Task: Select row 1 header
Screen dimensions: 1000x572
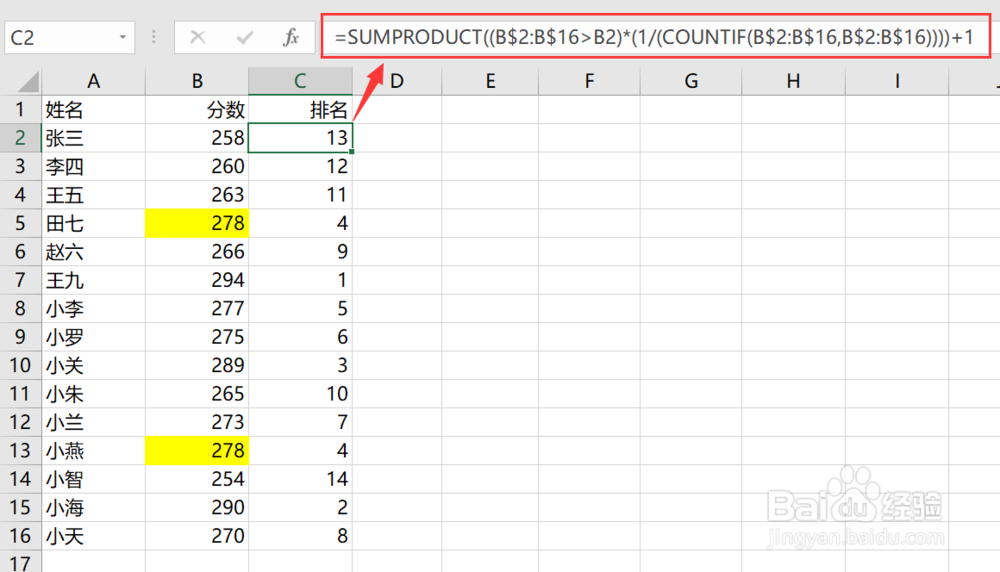Action: [20, 110]
